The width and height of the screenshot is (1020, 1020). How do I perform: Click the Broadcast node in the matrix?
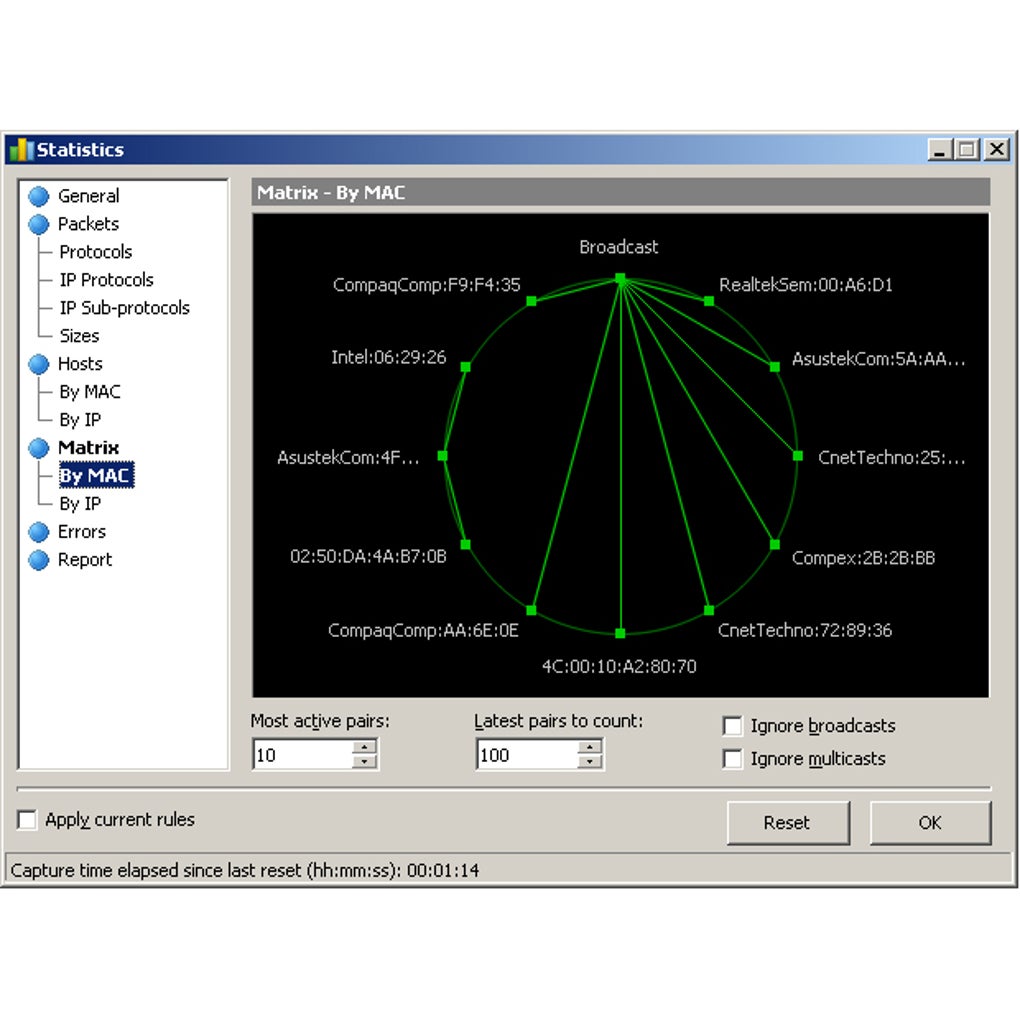pos(620,278)
